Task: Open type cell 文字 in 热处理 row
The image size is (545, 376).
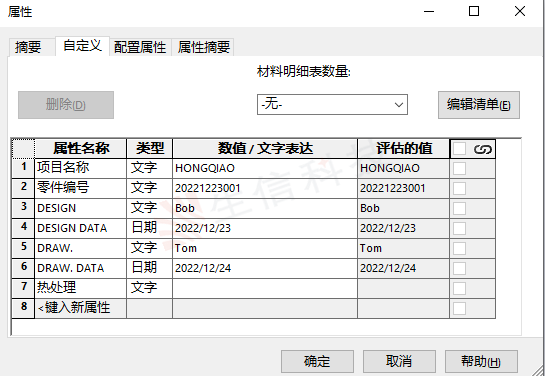Action: [x=149, y=288]
